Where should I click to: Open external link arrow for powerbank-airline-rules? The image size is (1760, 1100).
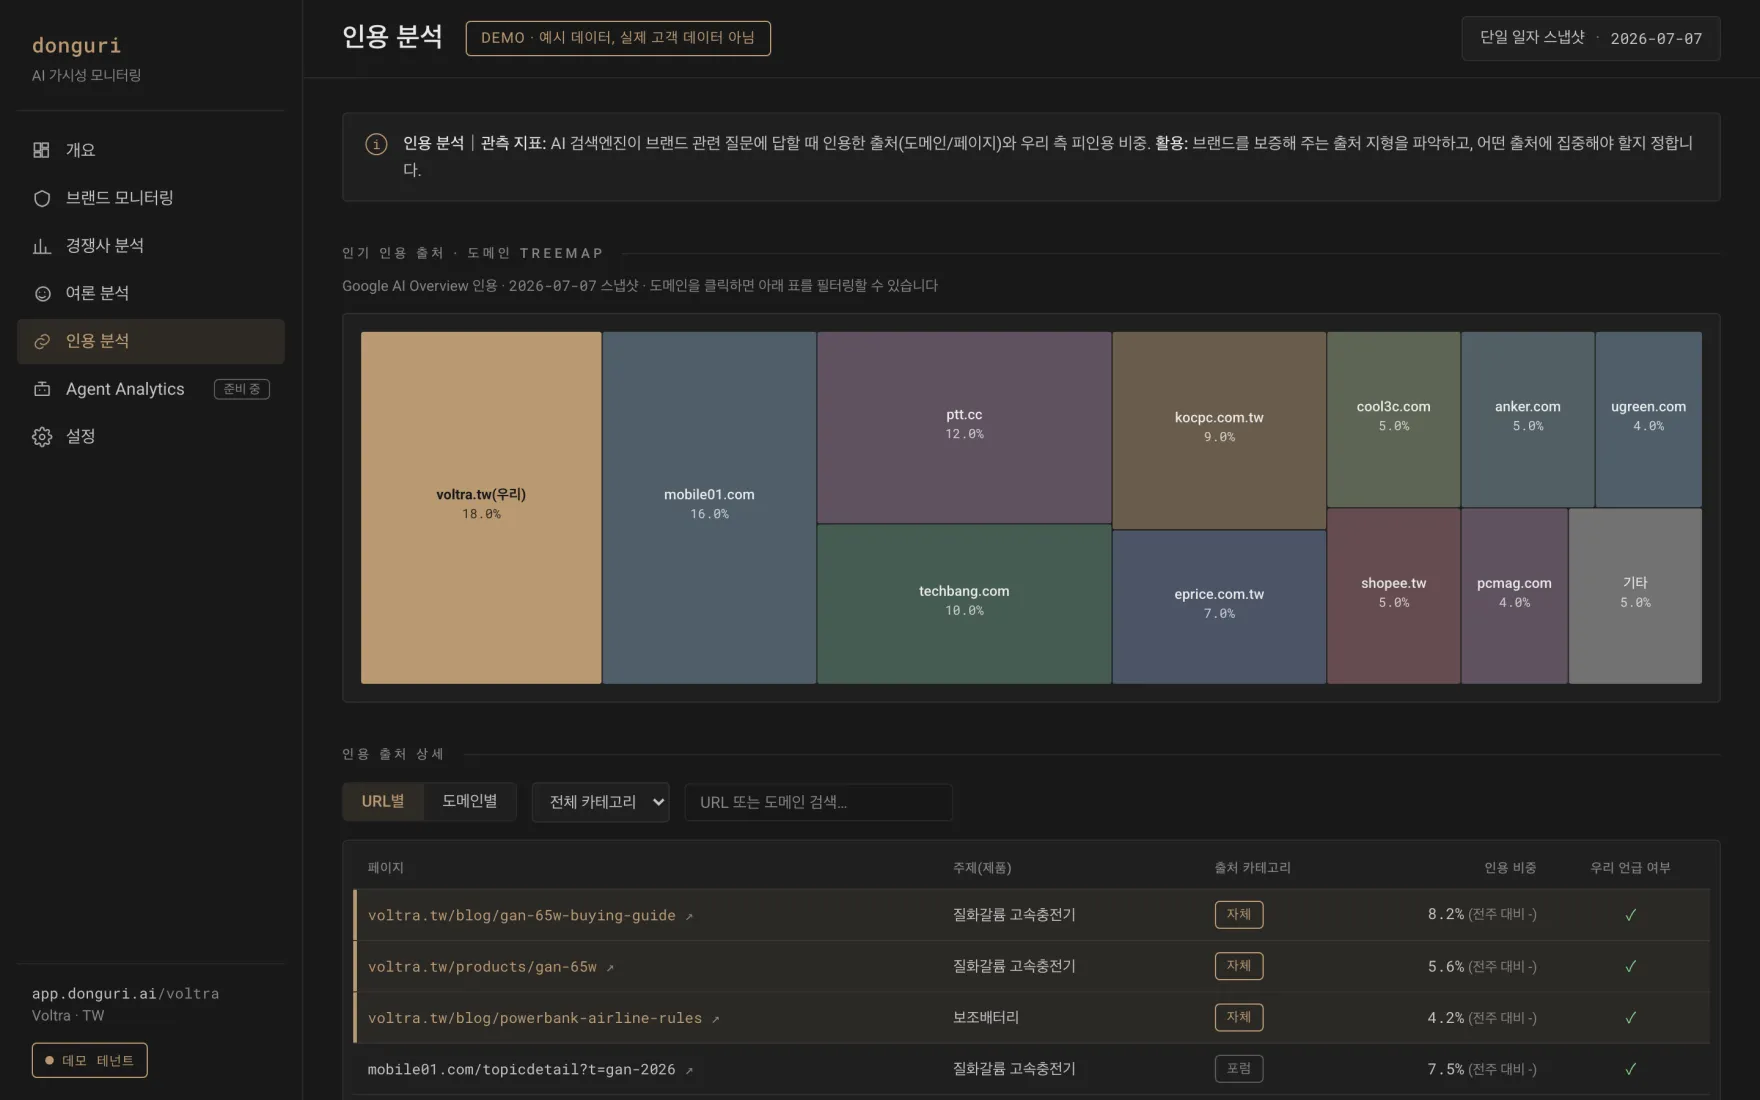pyautogui.click(x=715, y=1019)
